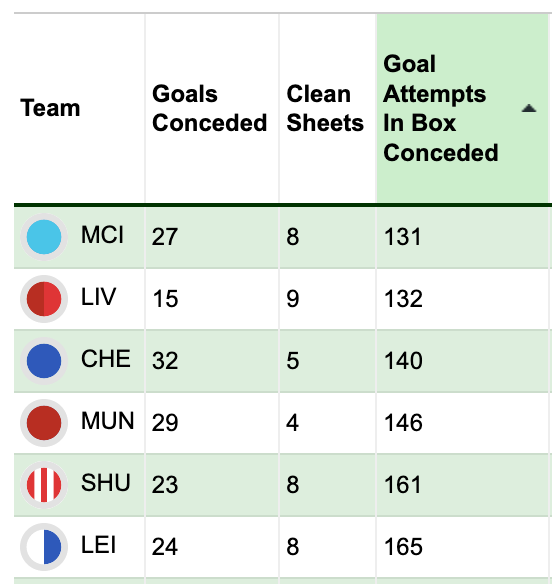
Task: Click the Chelsea blue badge icon
Action: (44, 361)
